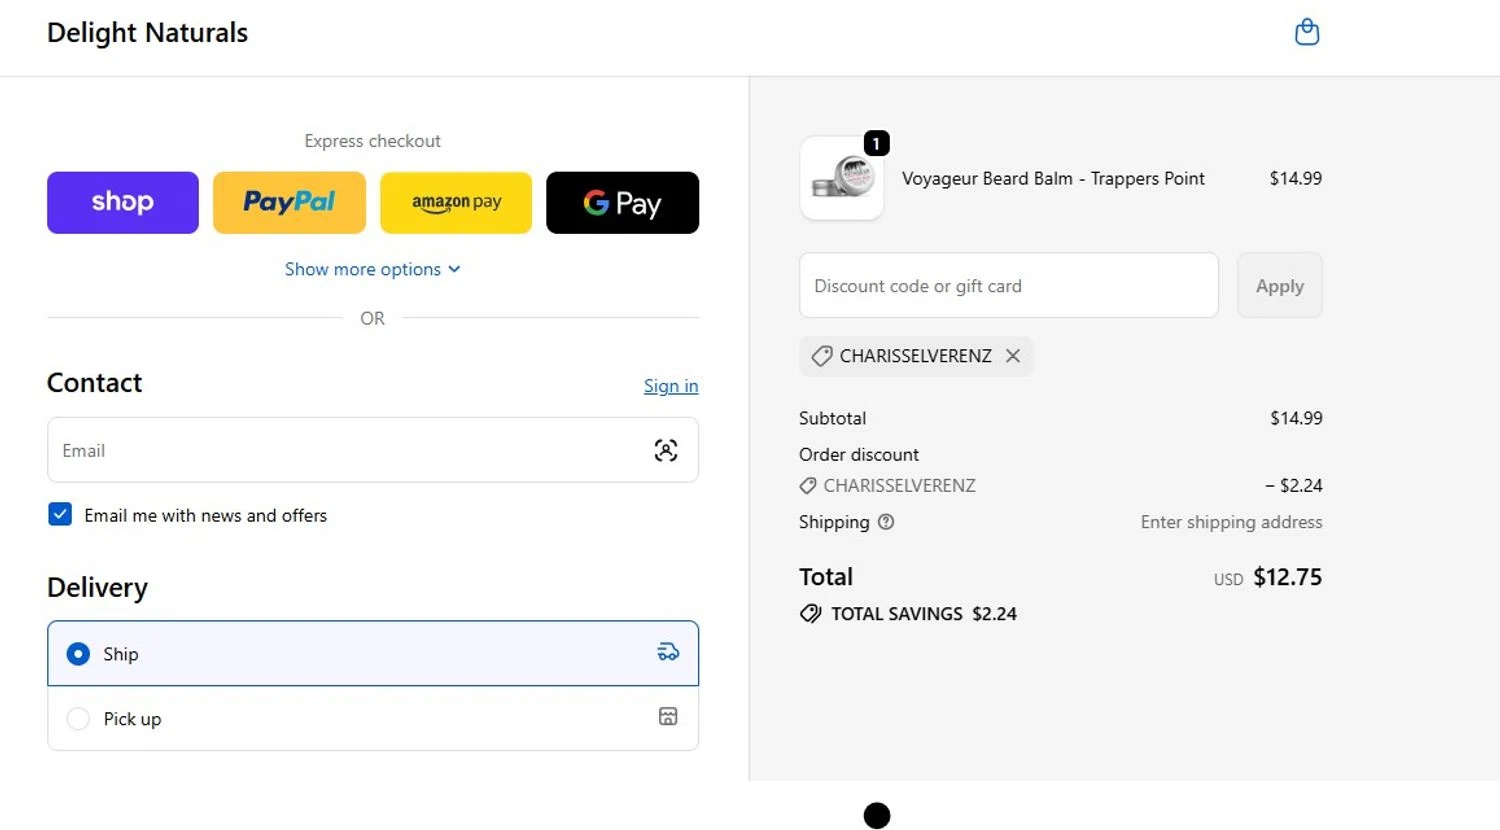
Task: Click the Delight Naturals store name
Action: click(x=147, y=33)
